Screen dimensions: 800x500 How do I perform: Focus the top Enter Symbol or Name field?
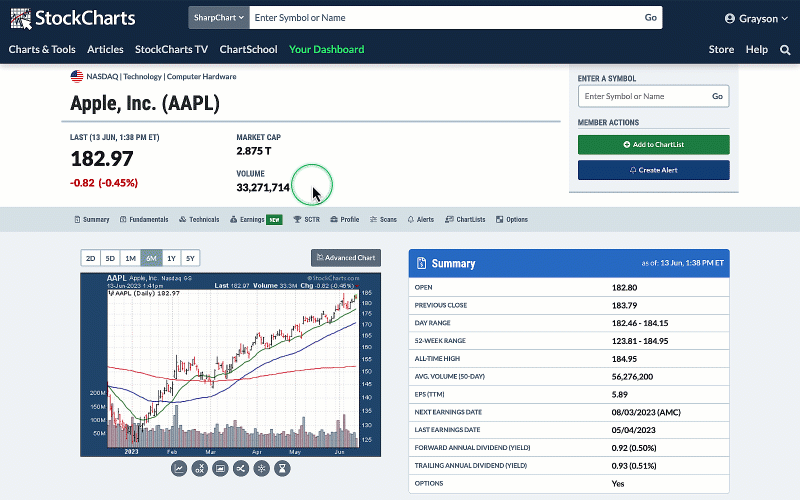(444, 18)
